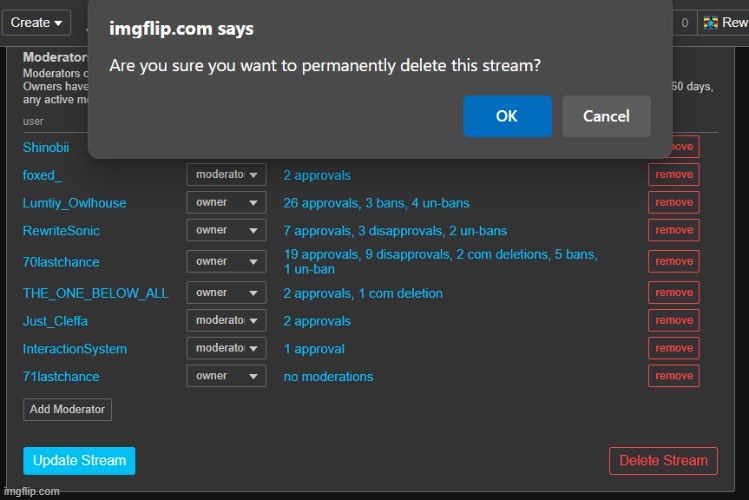Click the Delete Stream button

click(x=663, y=460)
